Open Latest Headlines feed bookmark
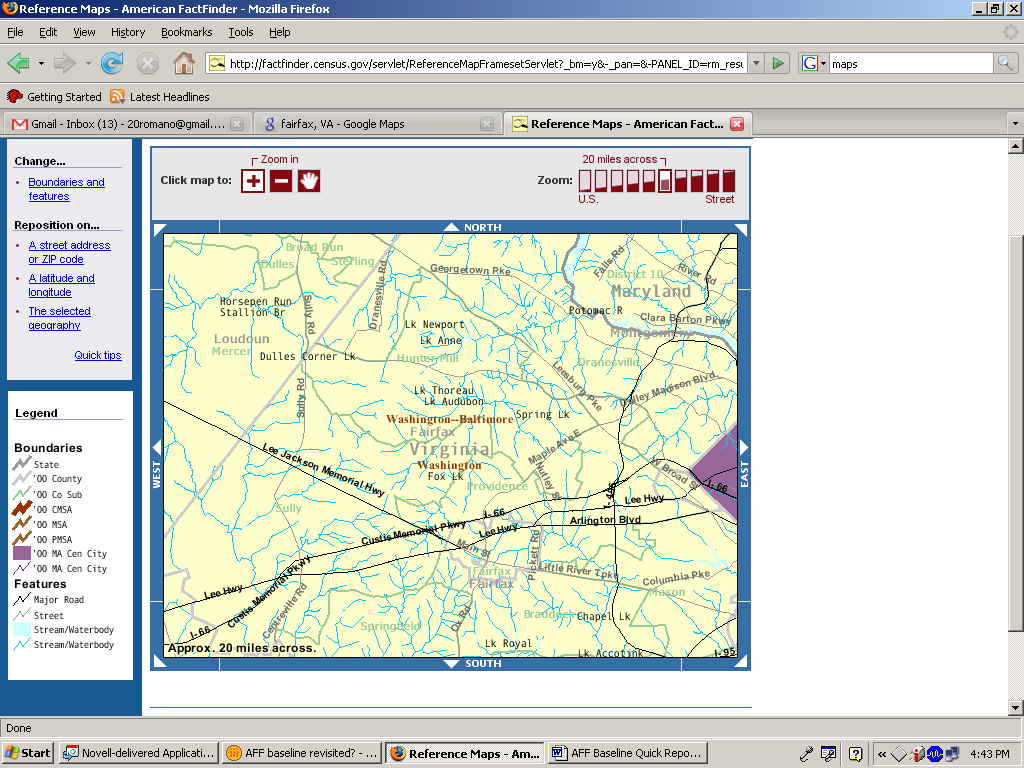Viewport: 1024px width, 768px height. point(160,97)
